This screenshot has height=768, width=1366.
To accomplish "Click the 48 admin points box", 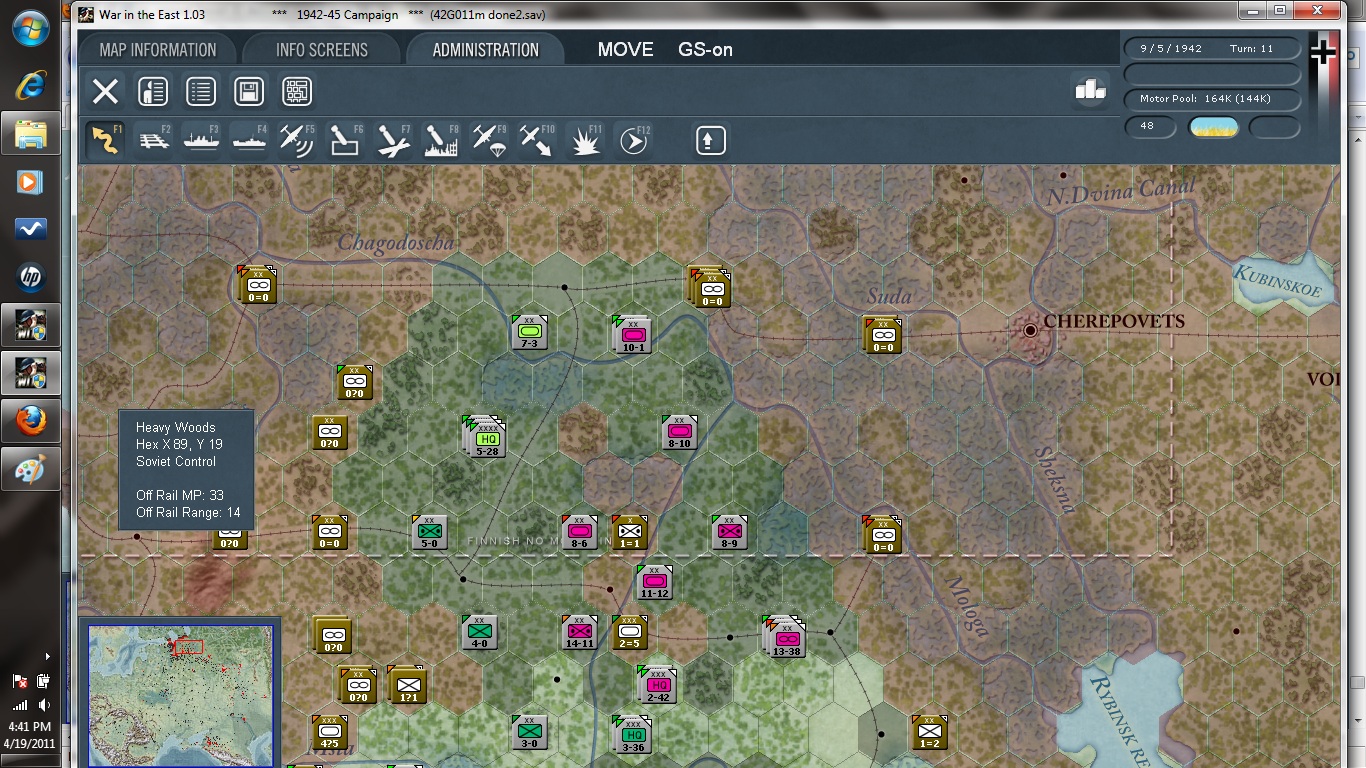I will click(1149, 127).
